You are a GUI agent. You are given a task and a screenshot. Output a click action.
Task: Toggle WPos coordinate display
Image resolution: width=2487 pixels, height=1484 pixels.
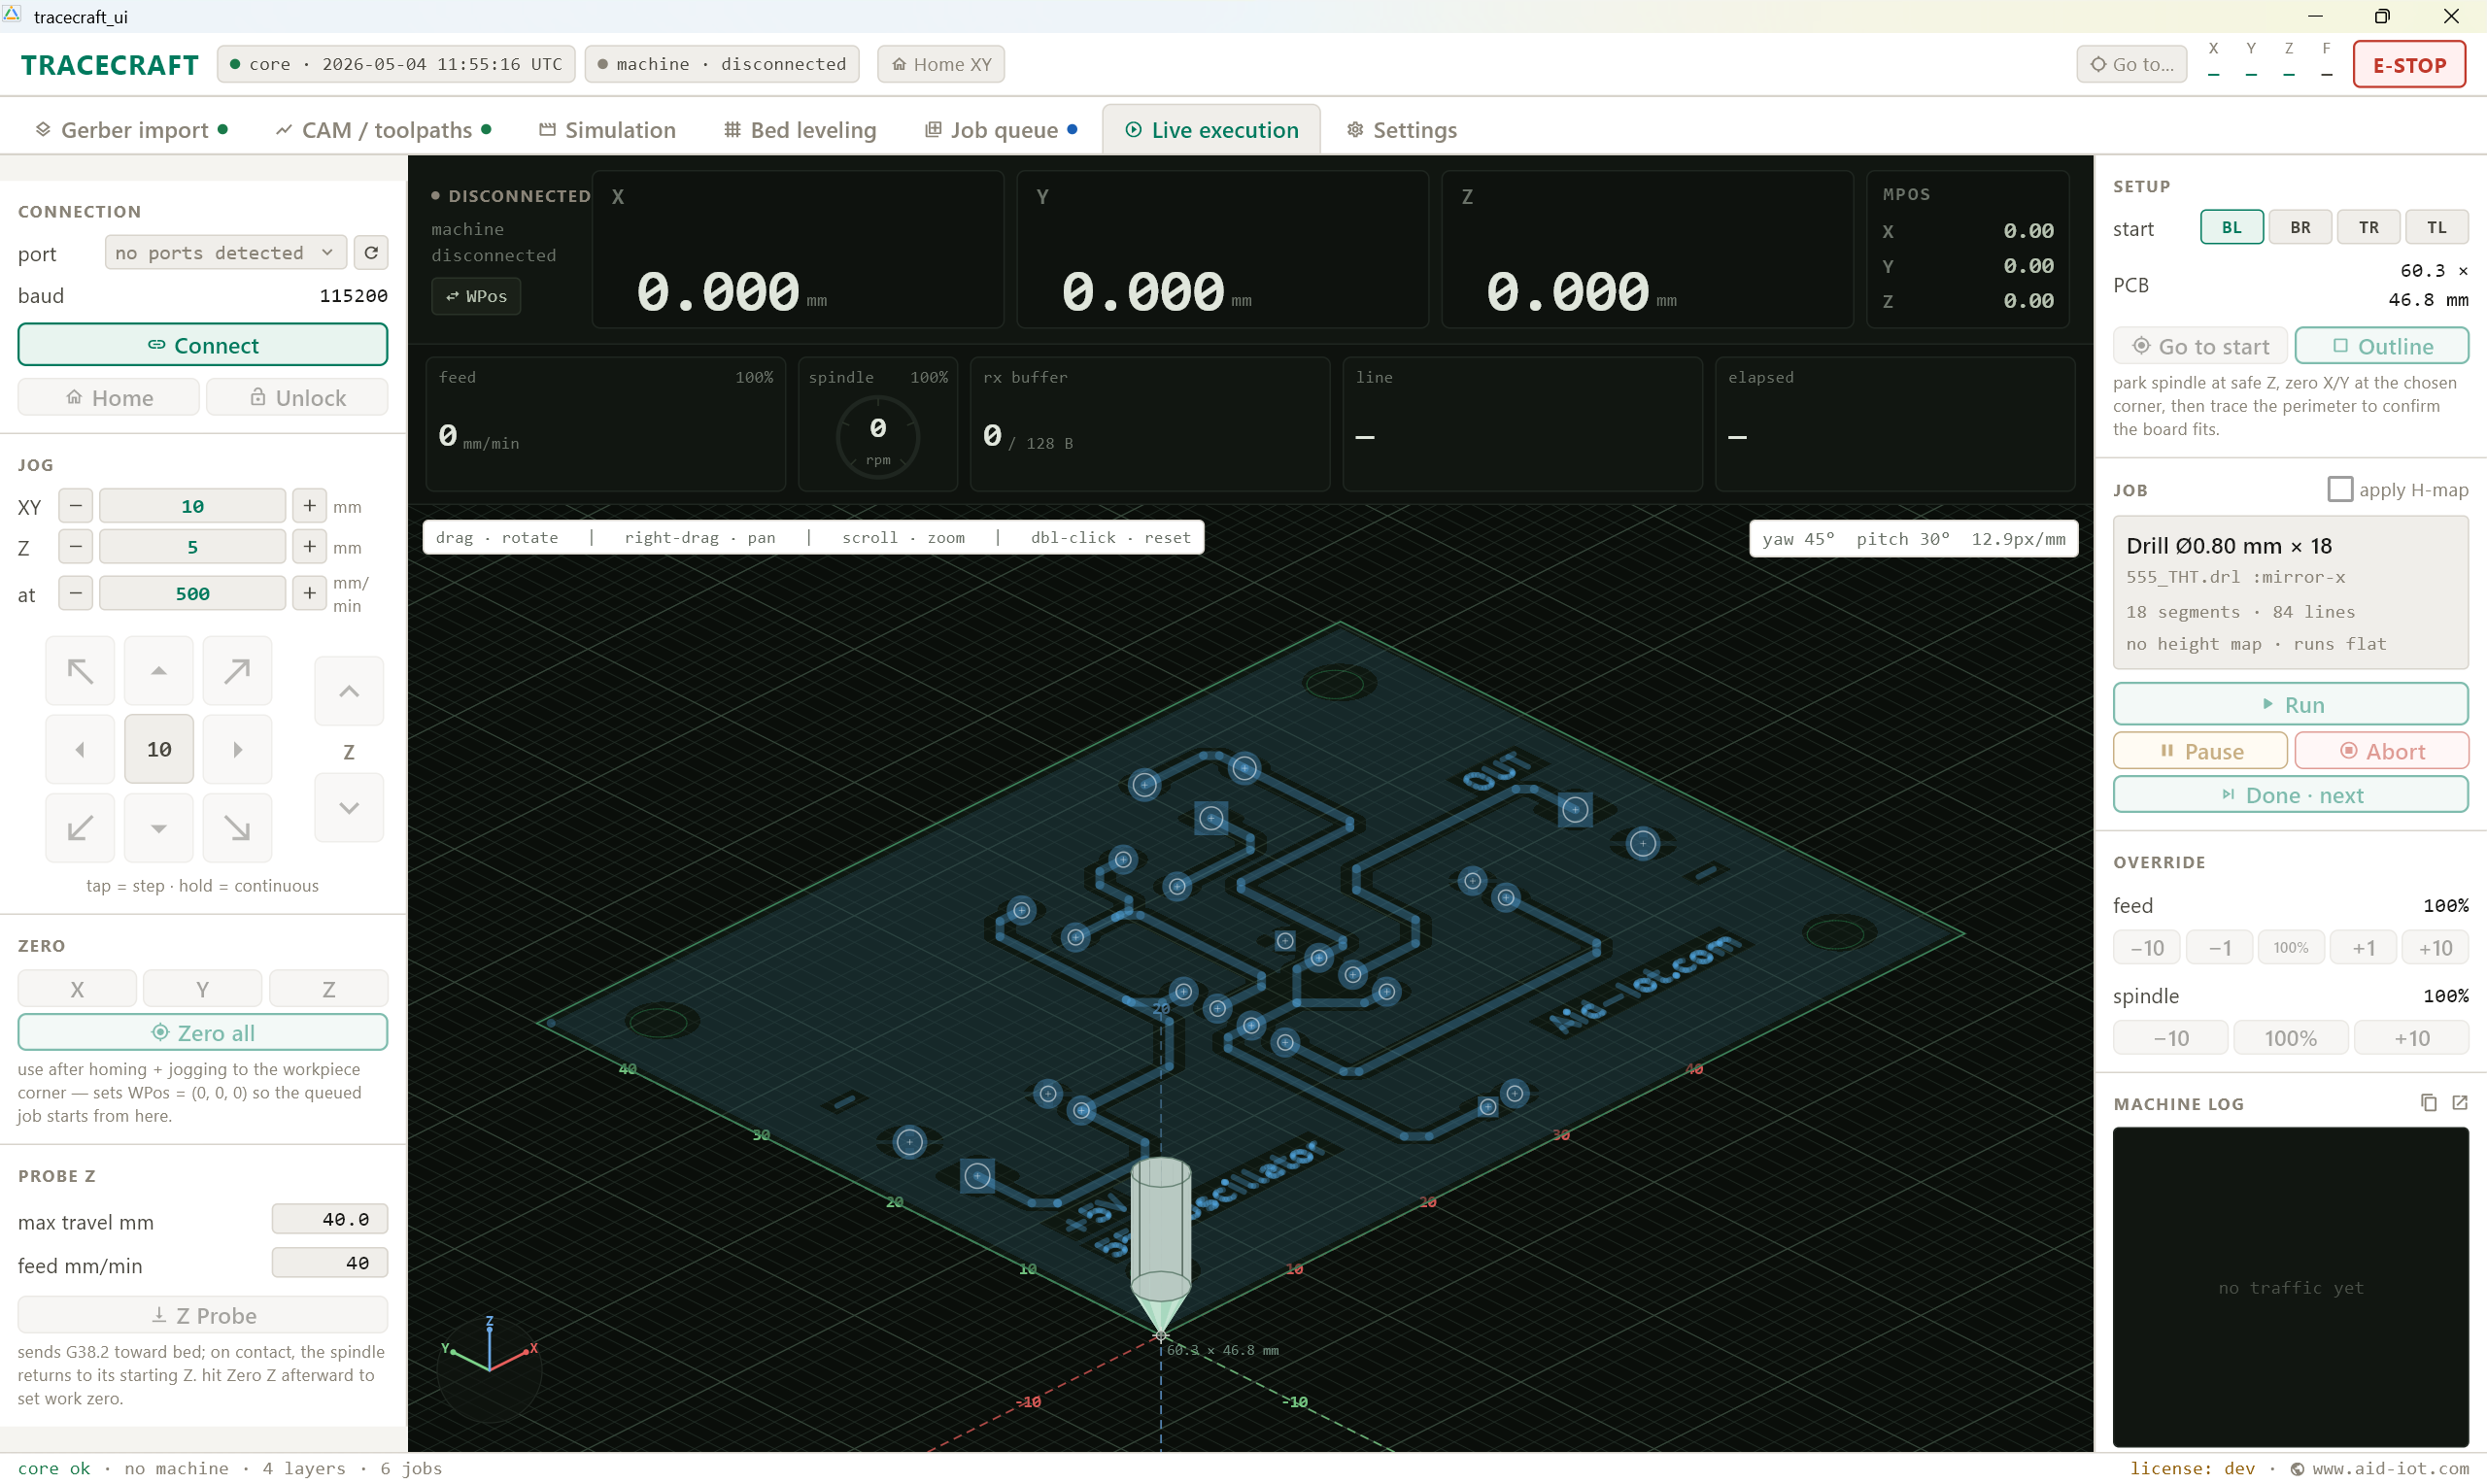click(x=476, y=296)
